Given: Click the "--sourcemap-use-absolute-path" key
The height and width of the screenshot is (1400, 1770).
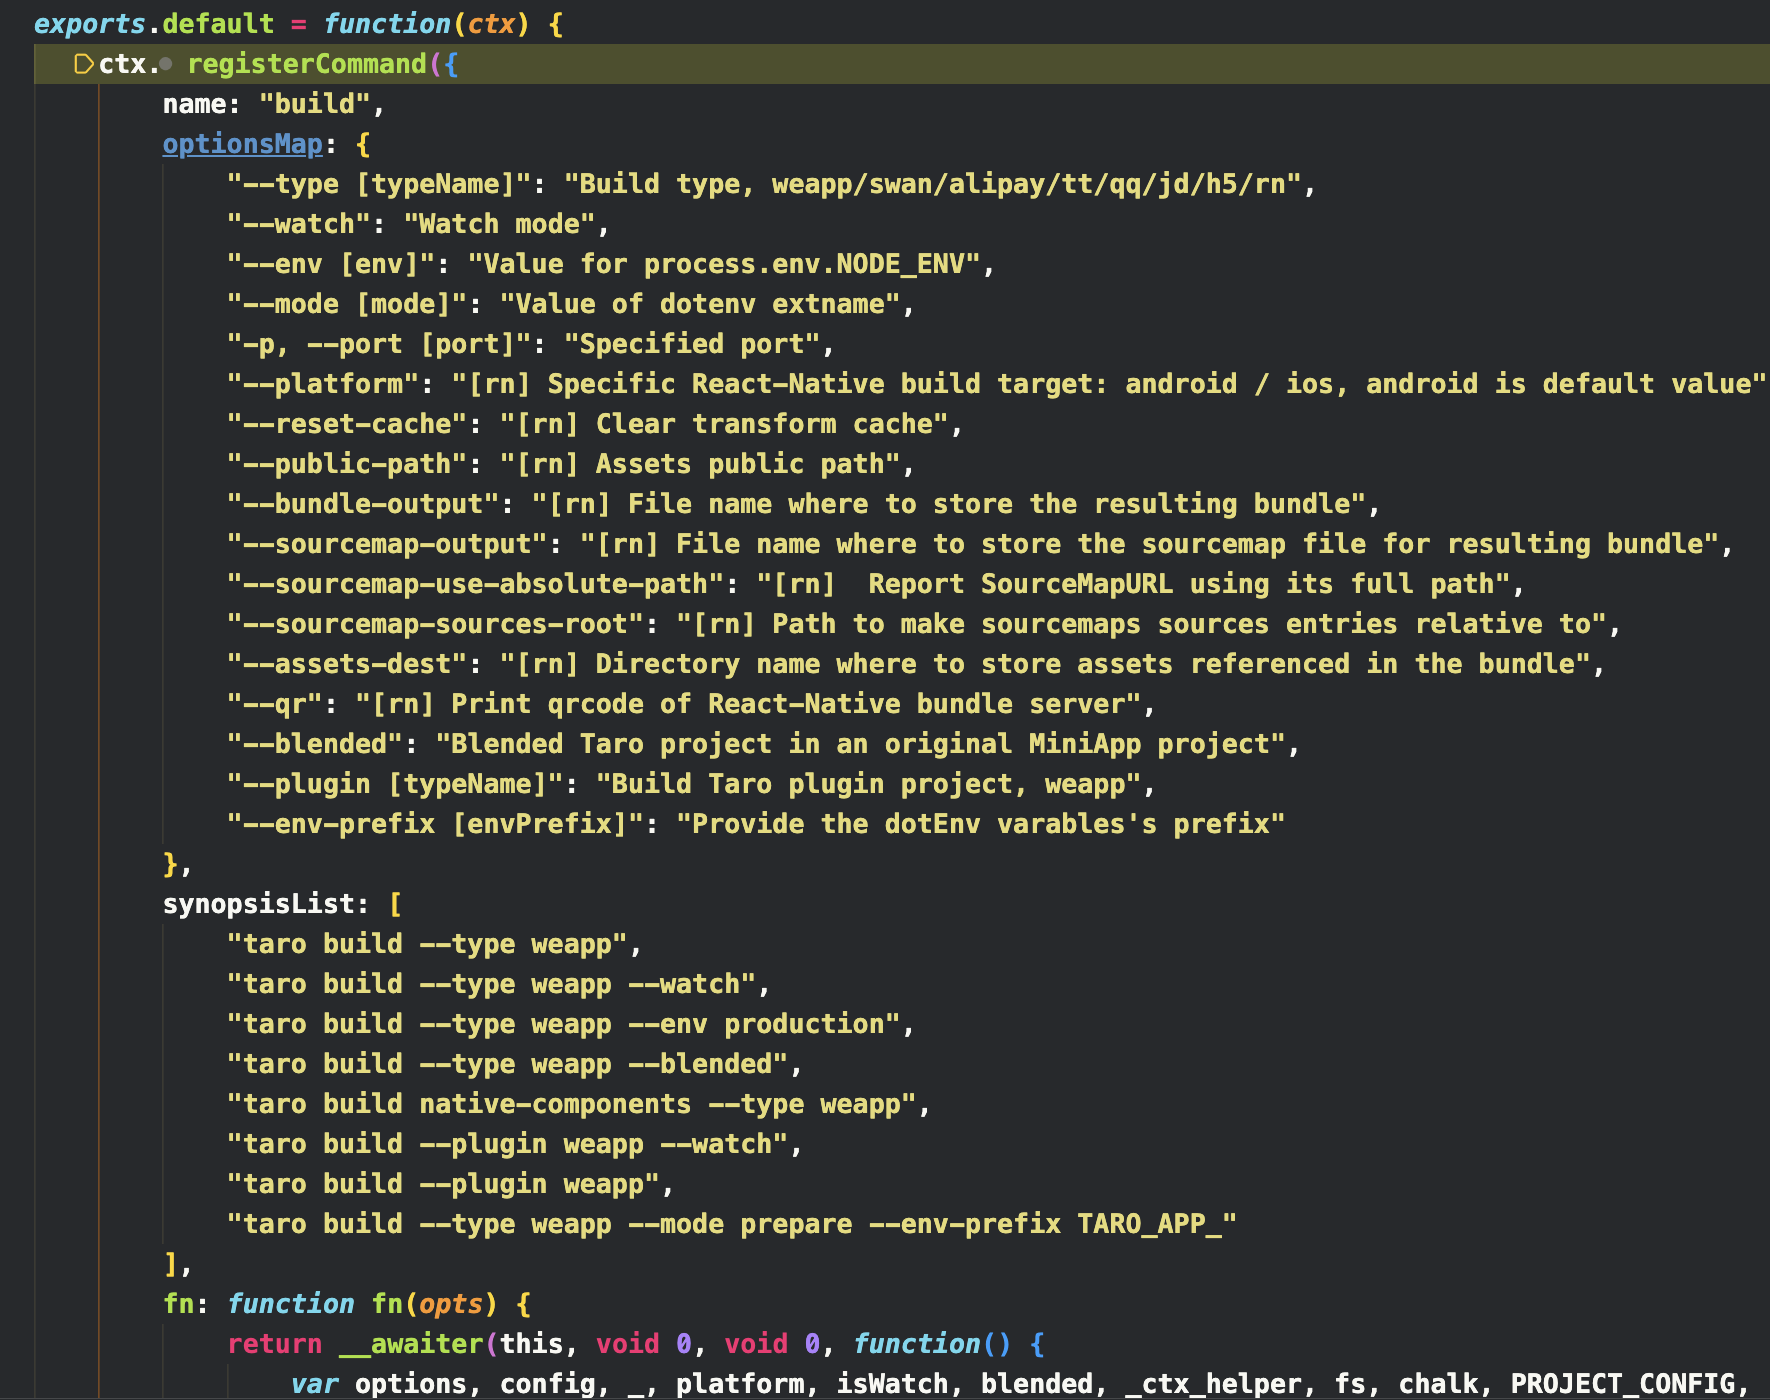Looking at the screenshot, I should 475,584.
